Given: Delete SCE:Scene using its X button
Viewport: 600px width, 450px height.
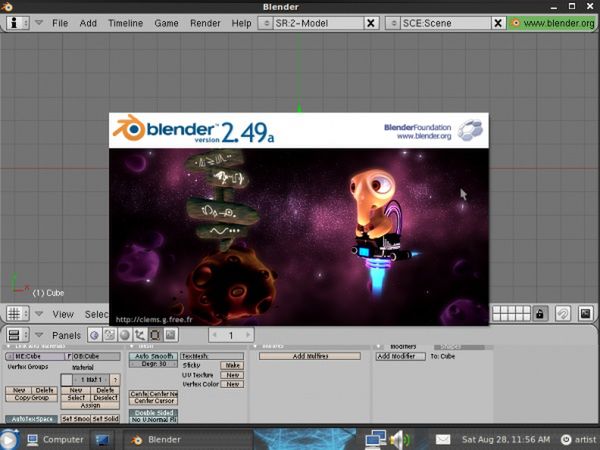Looking at the screenshot, I should click(x=497, y=23).
